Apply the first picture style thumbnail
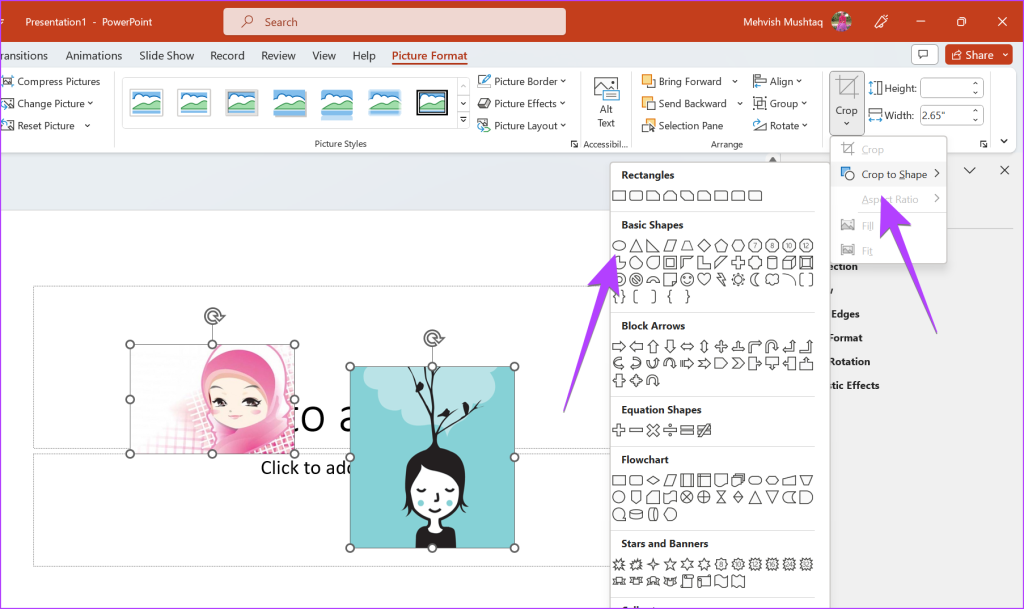Image resolution: width=1024 pixels, height=609 pixels. [x=146, y=102]
